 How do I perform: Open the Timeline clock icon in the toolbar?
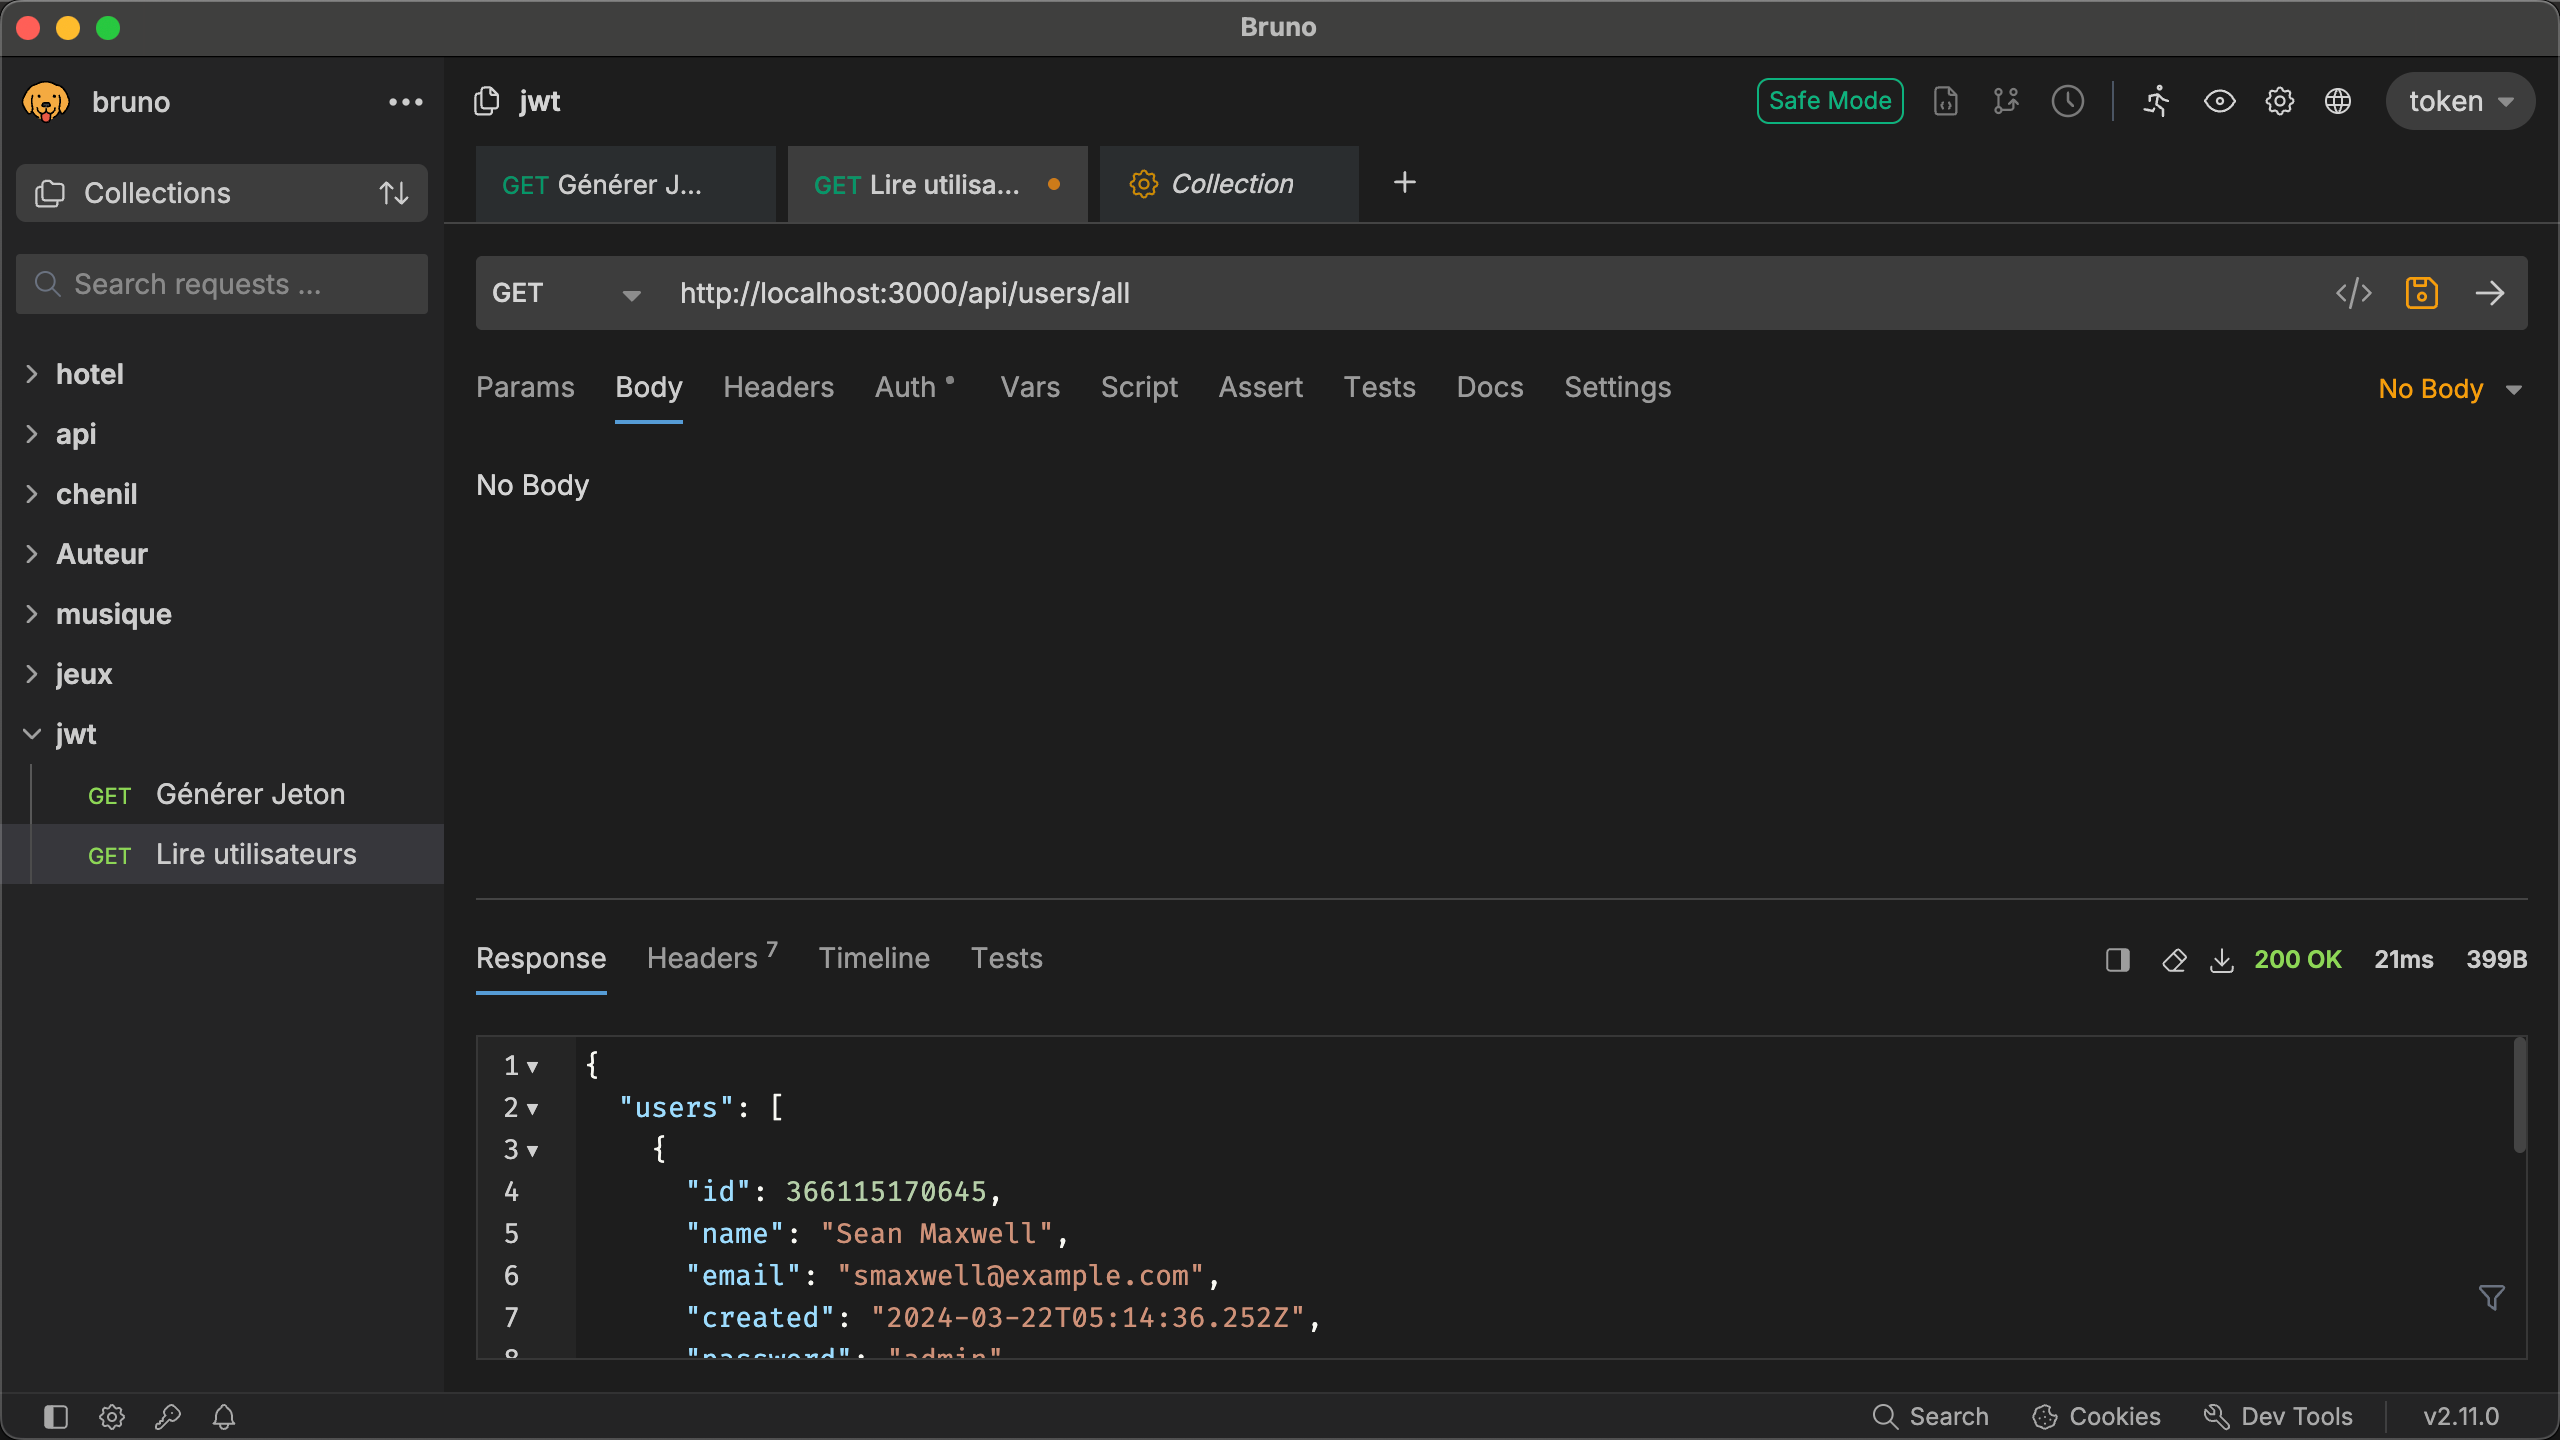(x=2067, y=101)
